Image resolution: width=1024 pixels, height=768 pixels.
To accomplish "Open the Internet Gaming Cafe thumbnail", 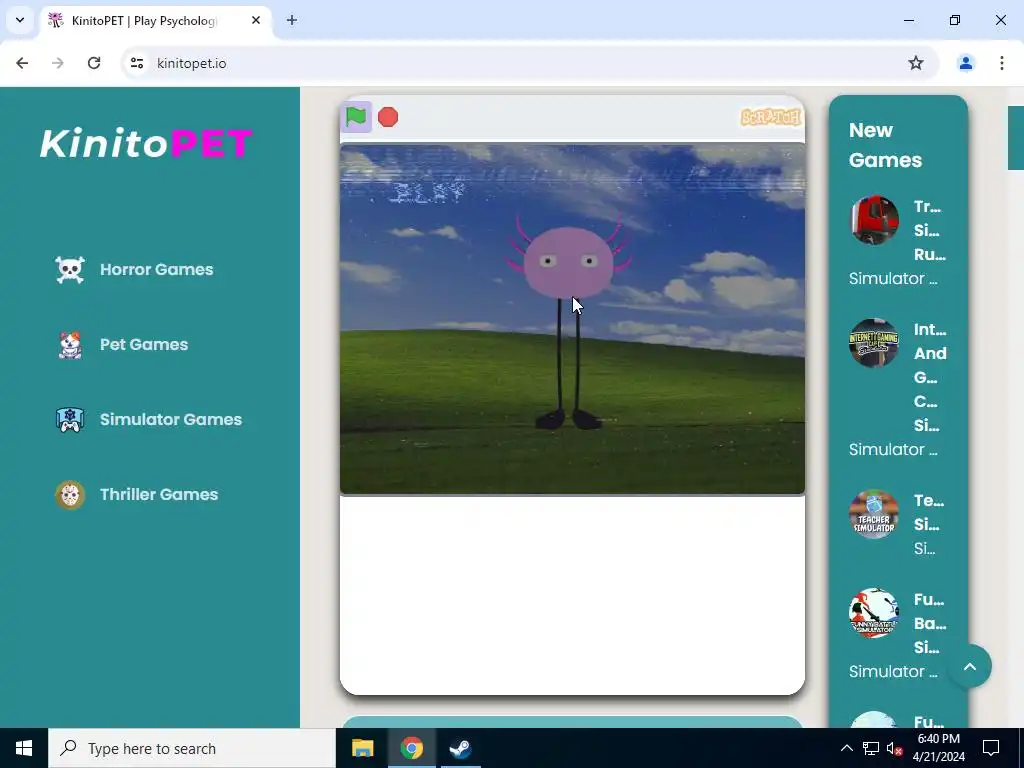I will coord(874,343).
